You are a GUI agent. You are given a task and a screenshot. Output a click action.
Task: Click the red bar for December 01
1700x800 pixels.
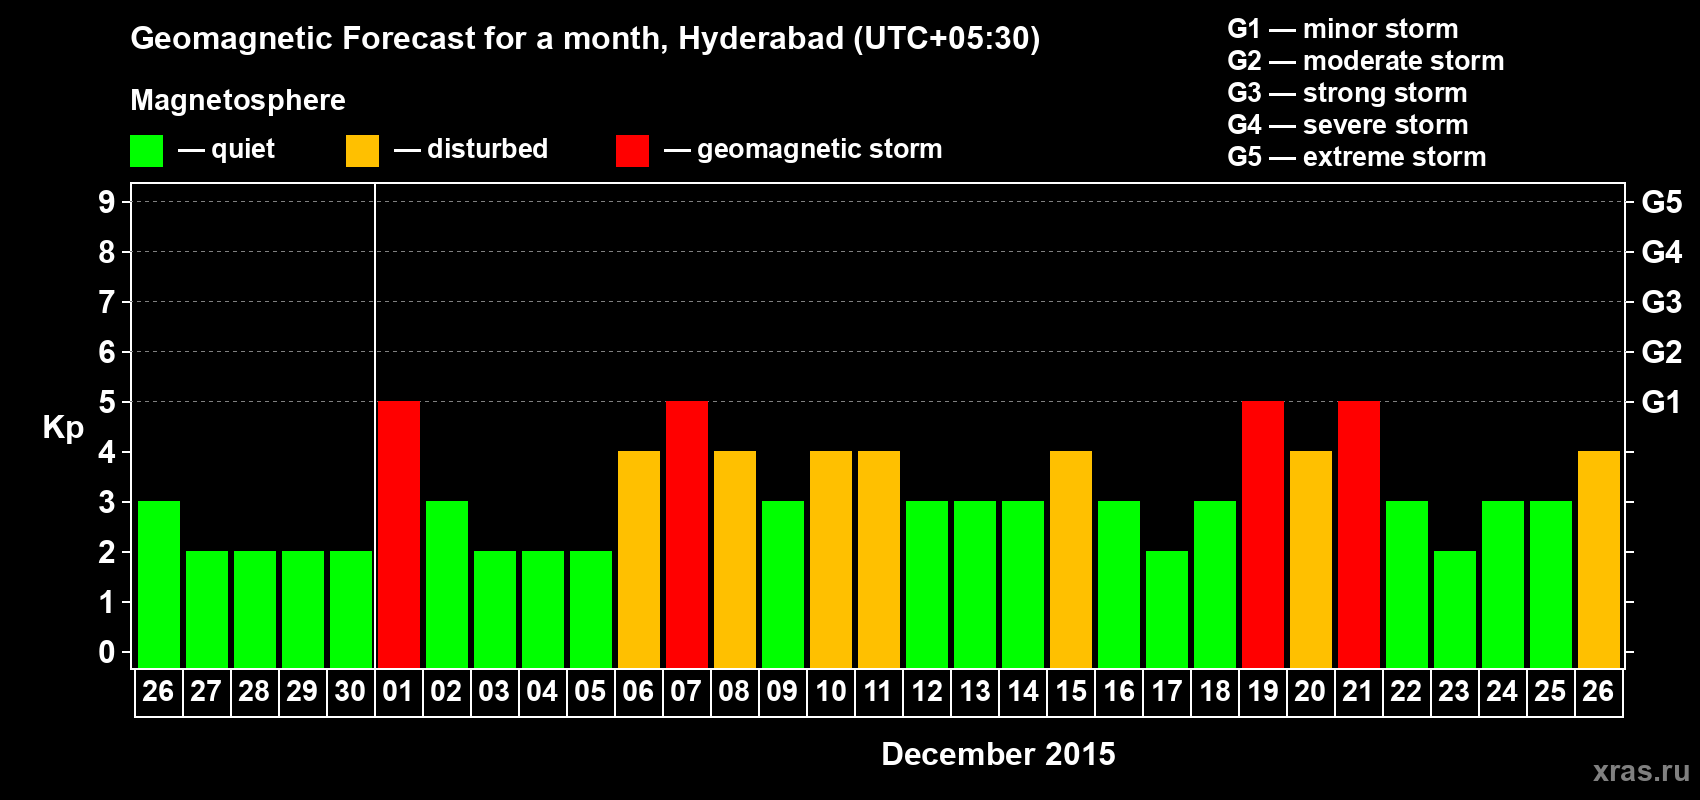[399, 535]
